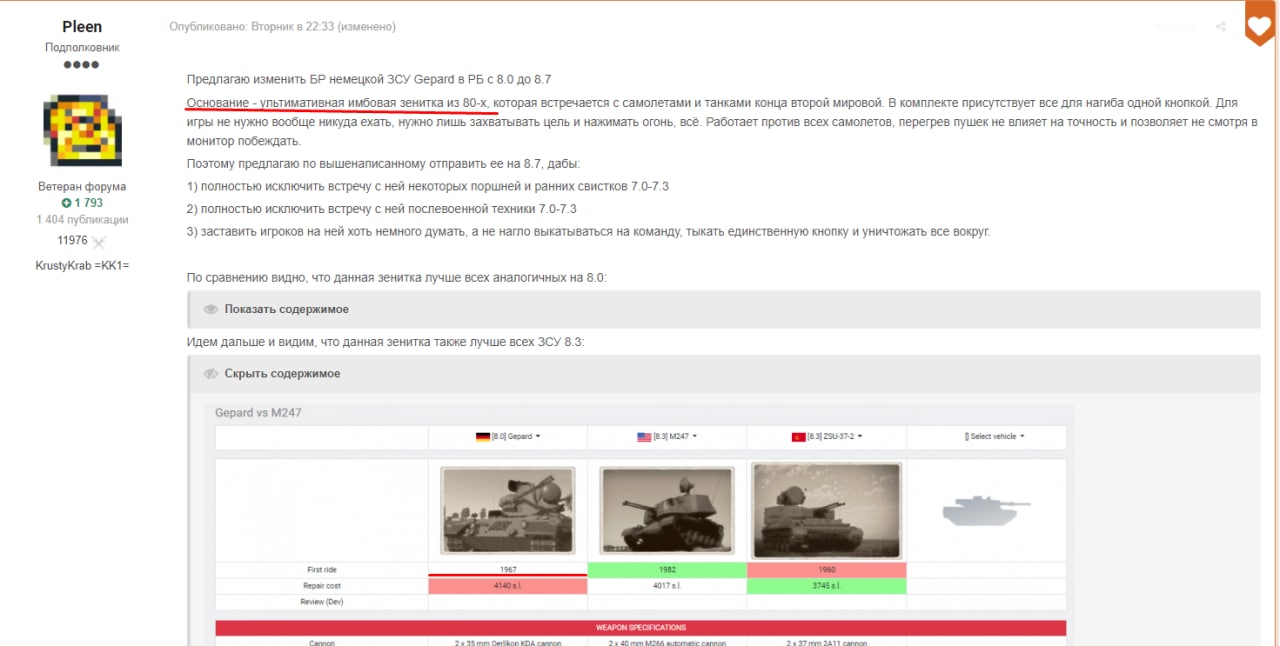
Task: Click the heart like badge
Action: click(x=1259, y=24)
